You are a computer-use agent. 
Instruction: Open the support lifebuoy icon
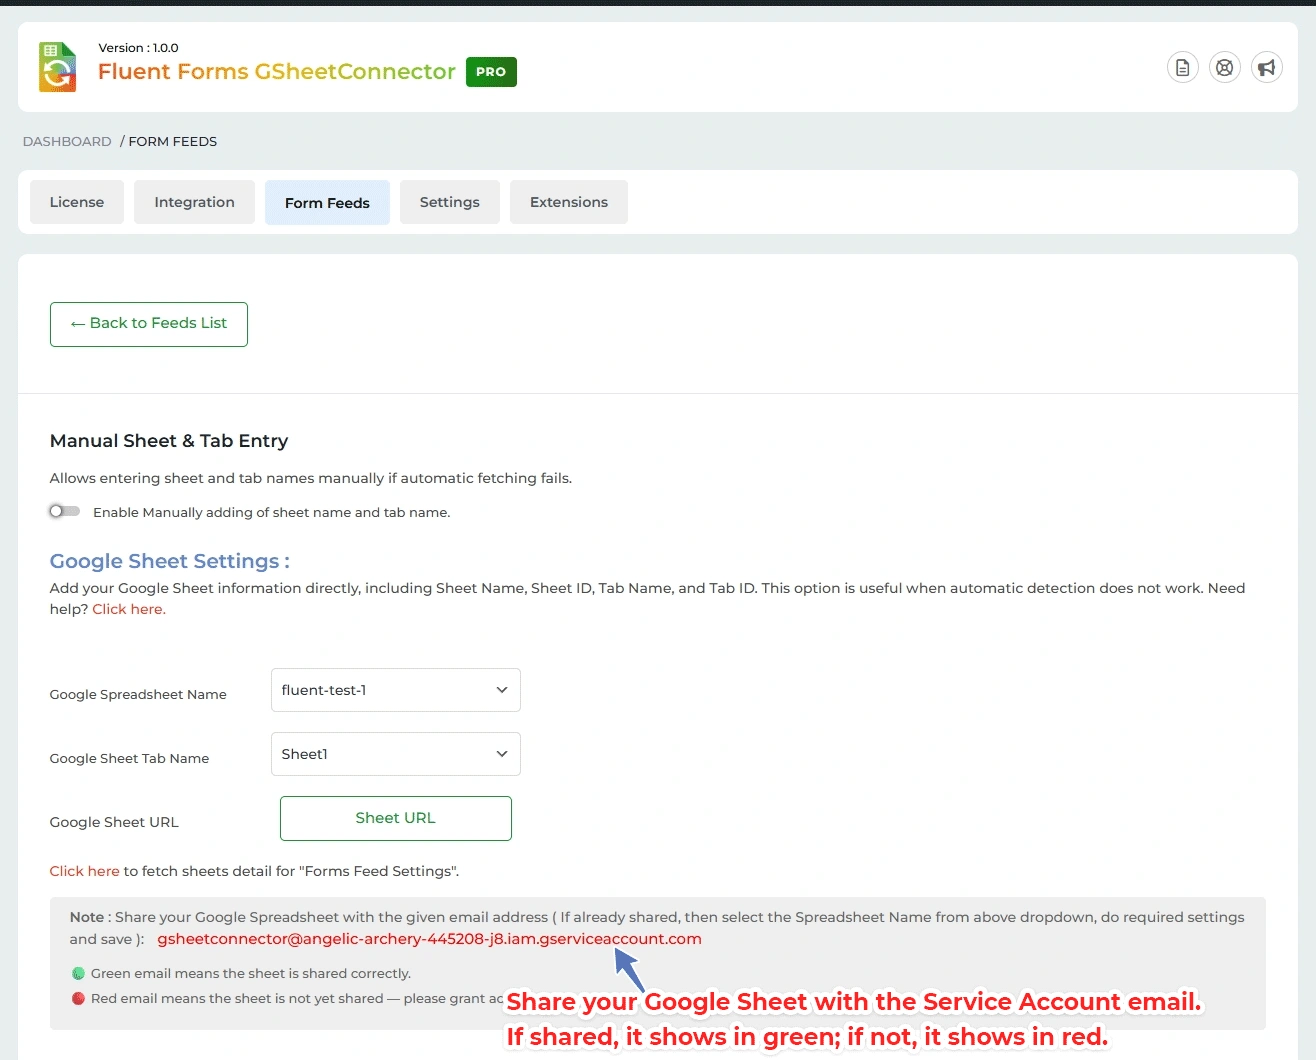click(1224, 68)
